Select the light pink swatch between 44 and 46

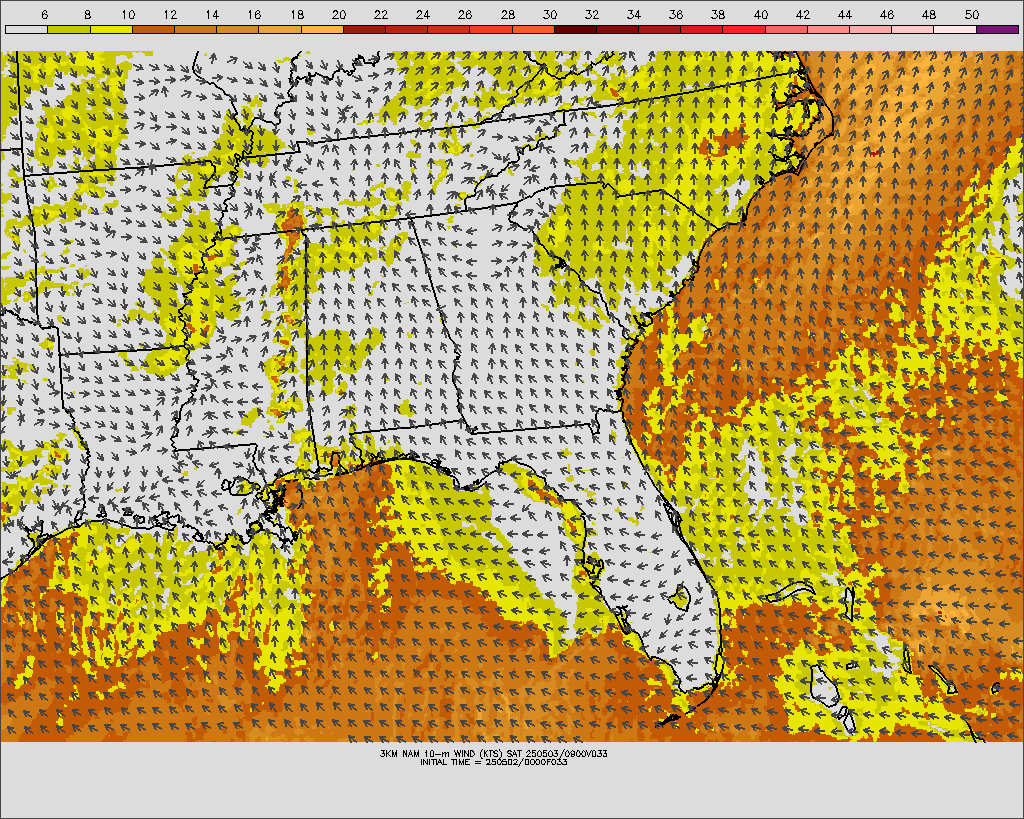click(871, 29)
